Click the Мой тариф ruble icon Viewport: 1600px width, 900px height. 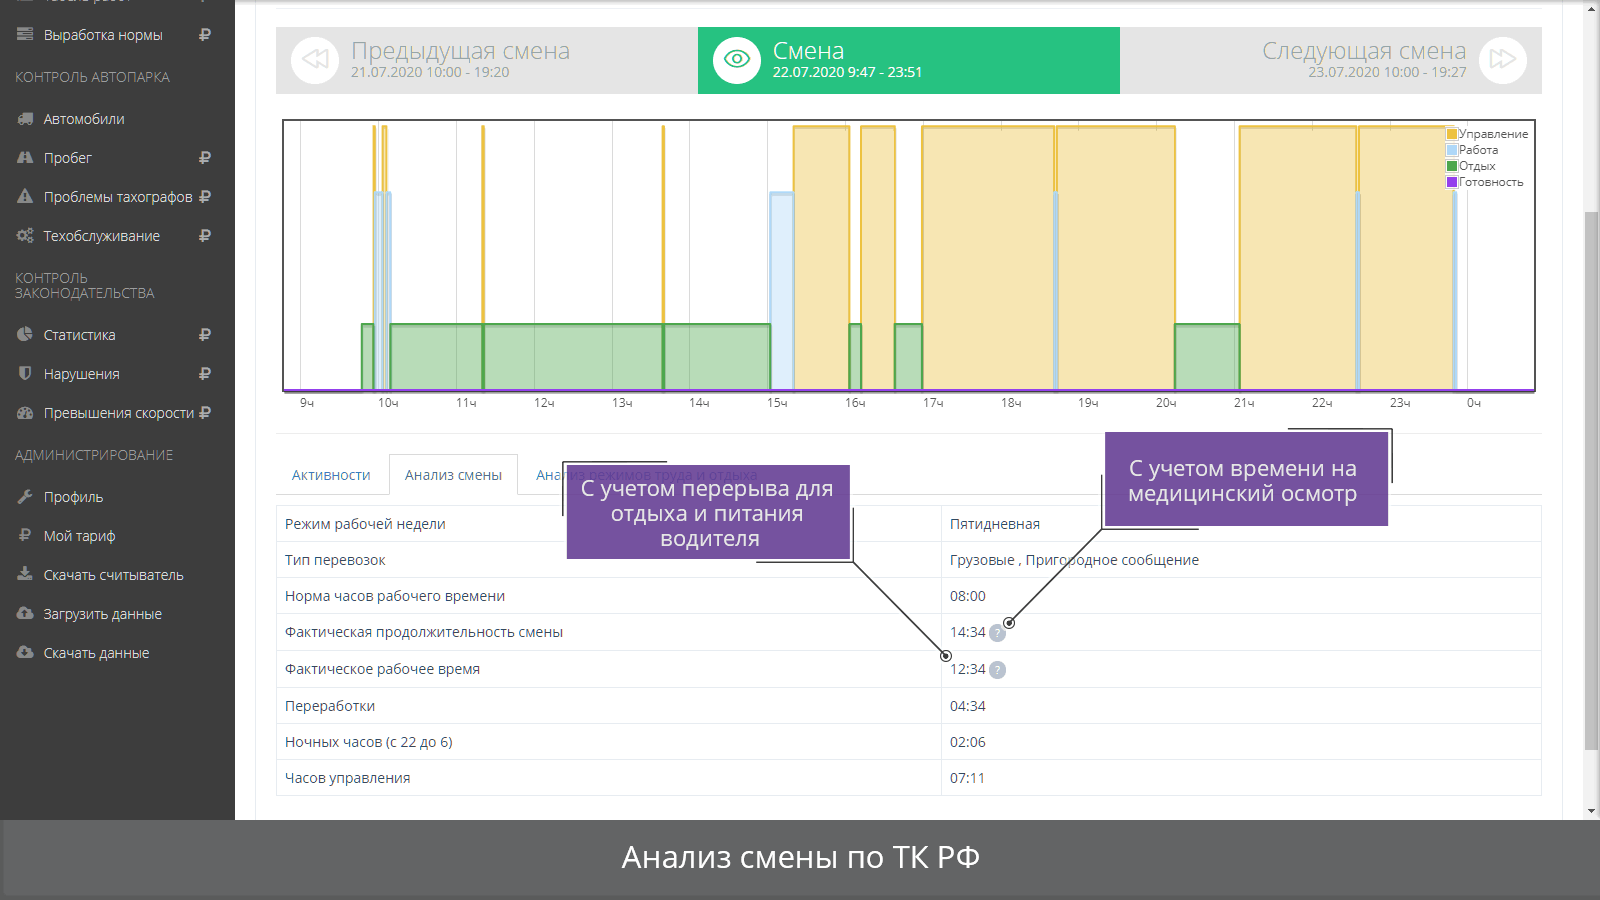point(25,535)
